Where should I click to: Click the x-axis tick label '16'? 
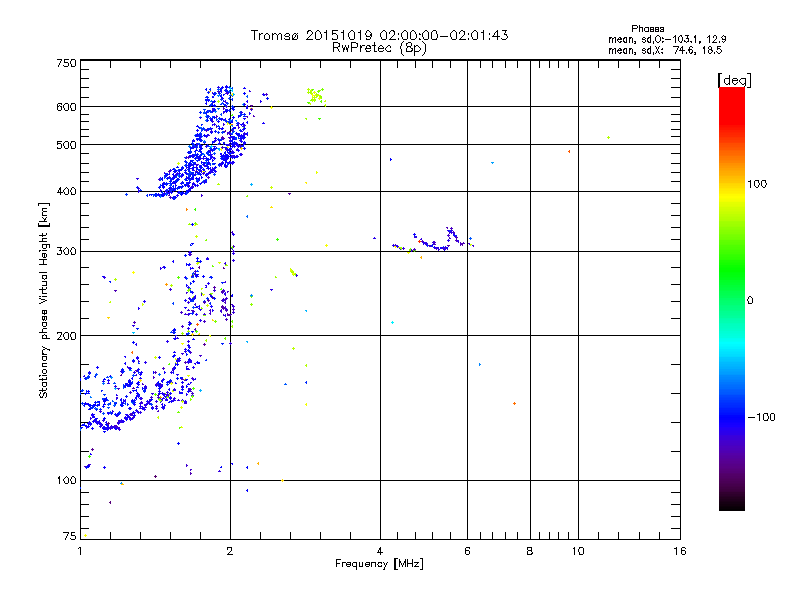[x=680, y=551]
